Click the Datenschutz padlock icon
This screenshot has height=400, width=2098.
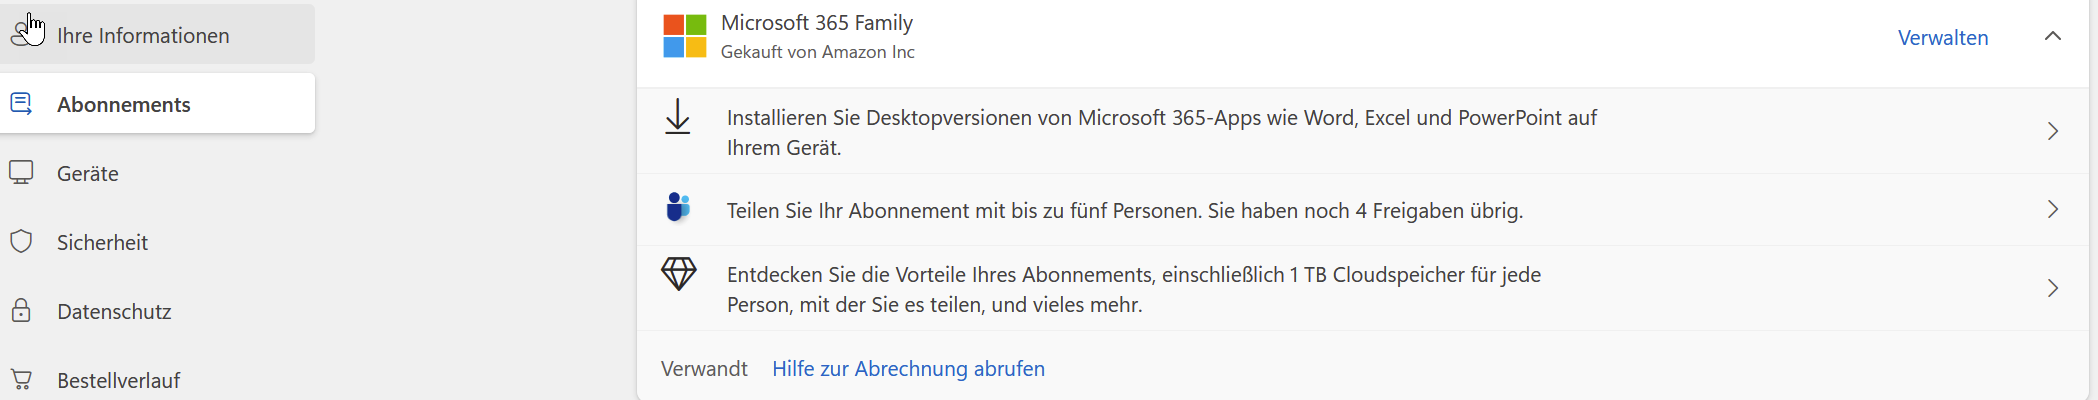pos(21,311)
